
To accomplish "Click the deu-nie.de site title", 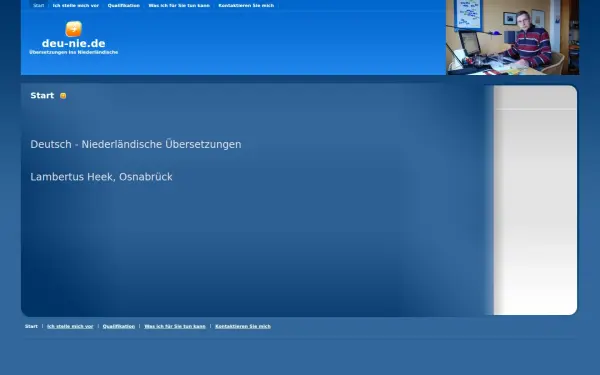I will tap(73, 43).
